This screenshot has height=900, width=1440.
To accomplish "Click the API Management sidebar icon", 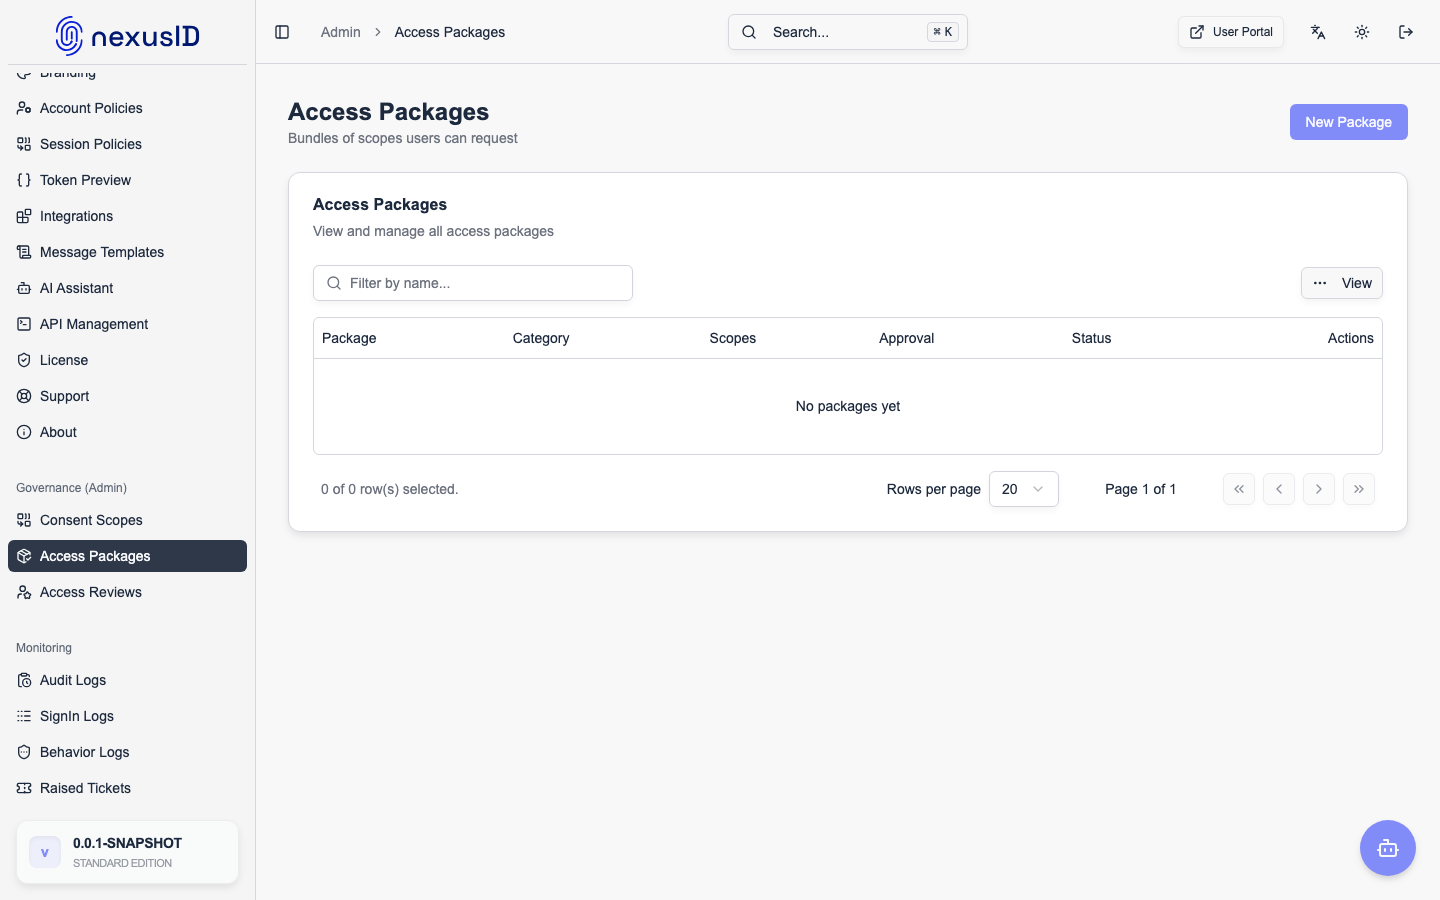I will click(x=24, y=324).
